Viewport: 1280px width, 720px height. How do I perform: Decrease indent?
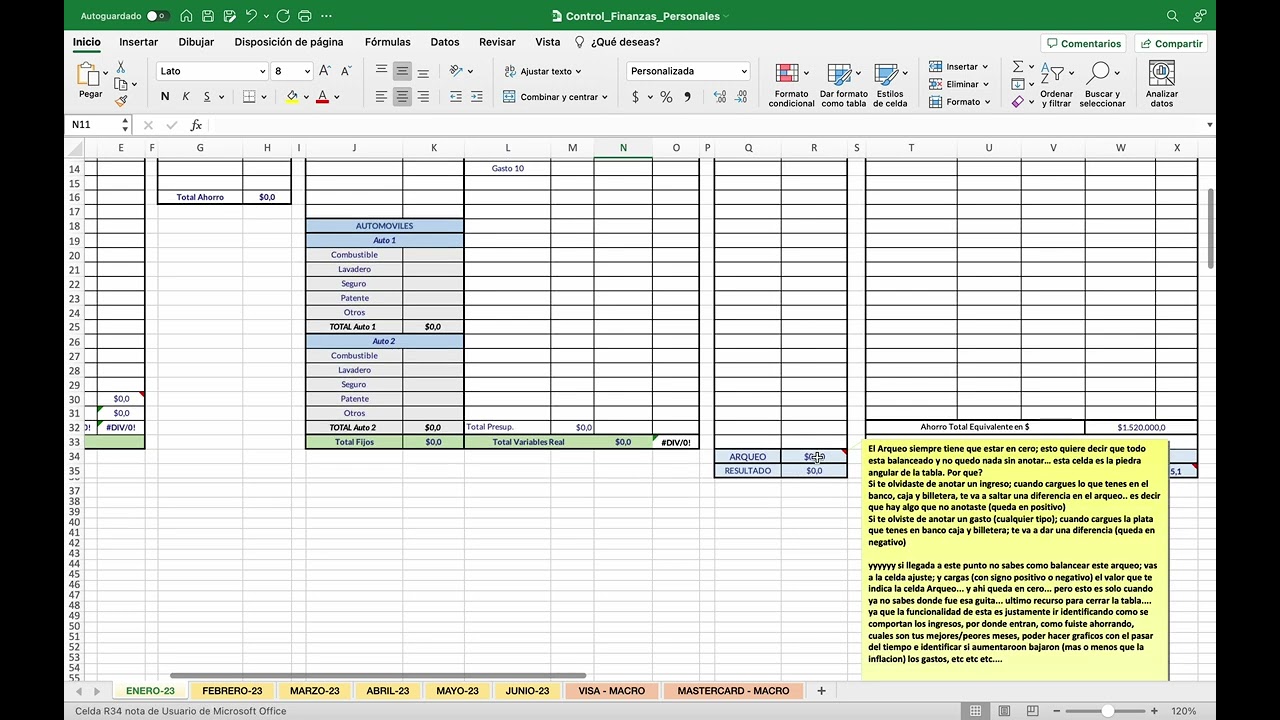pyautogui.click(x=456, y=97)
